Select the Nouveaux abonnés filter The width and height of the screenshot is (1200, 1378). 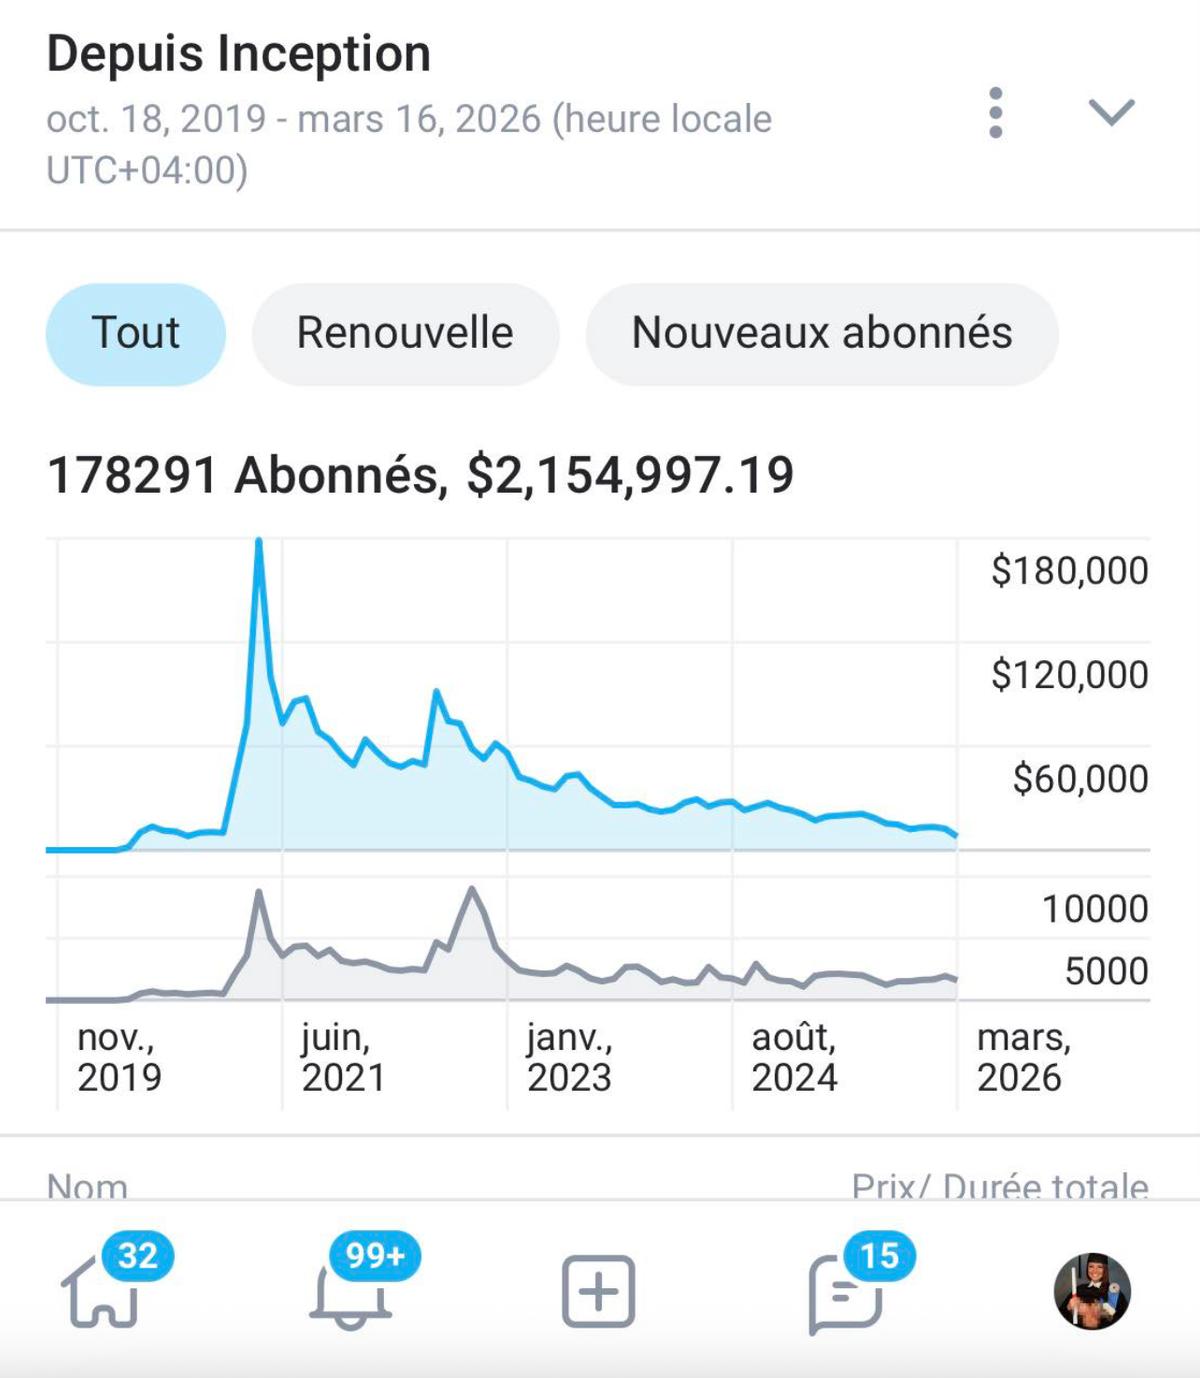coord(821,334)
